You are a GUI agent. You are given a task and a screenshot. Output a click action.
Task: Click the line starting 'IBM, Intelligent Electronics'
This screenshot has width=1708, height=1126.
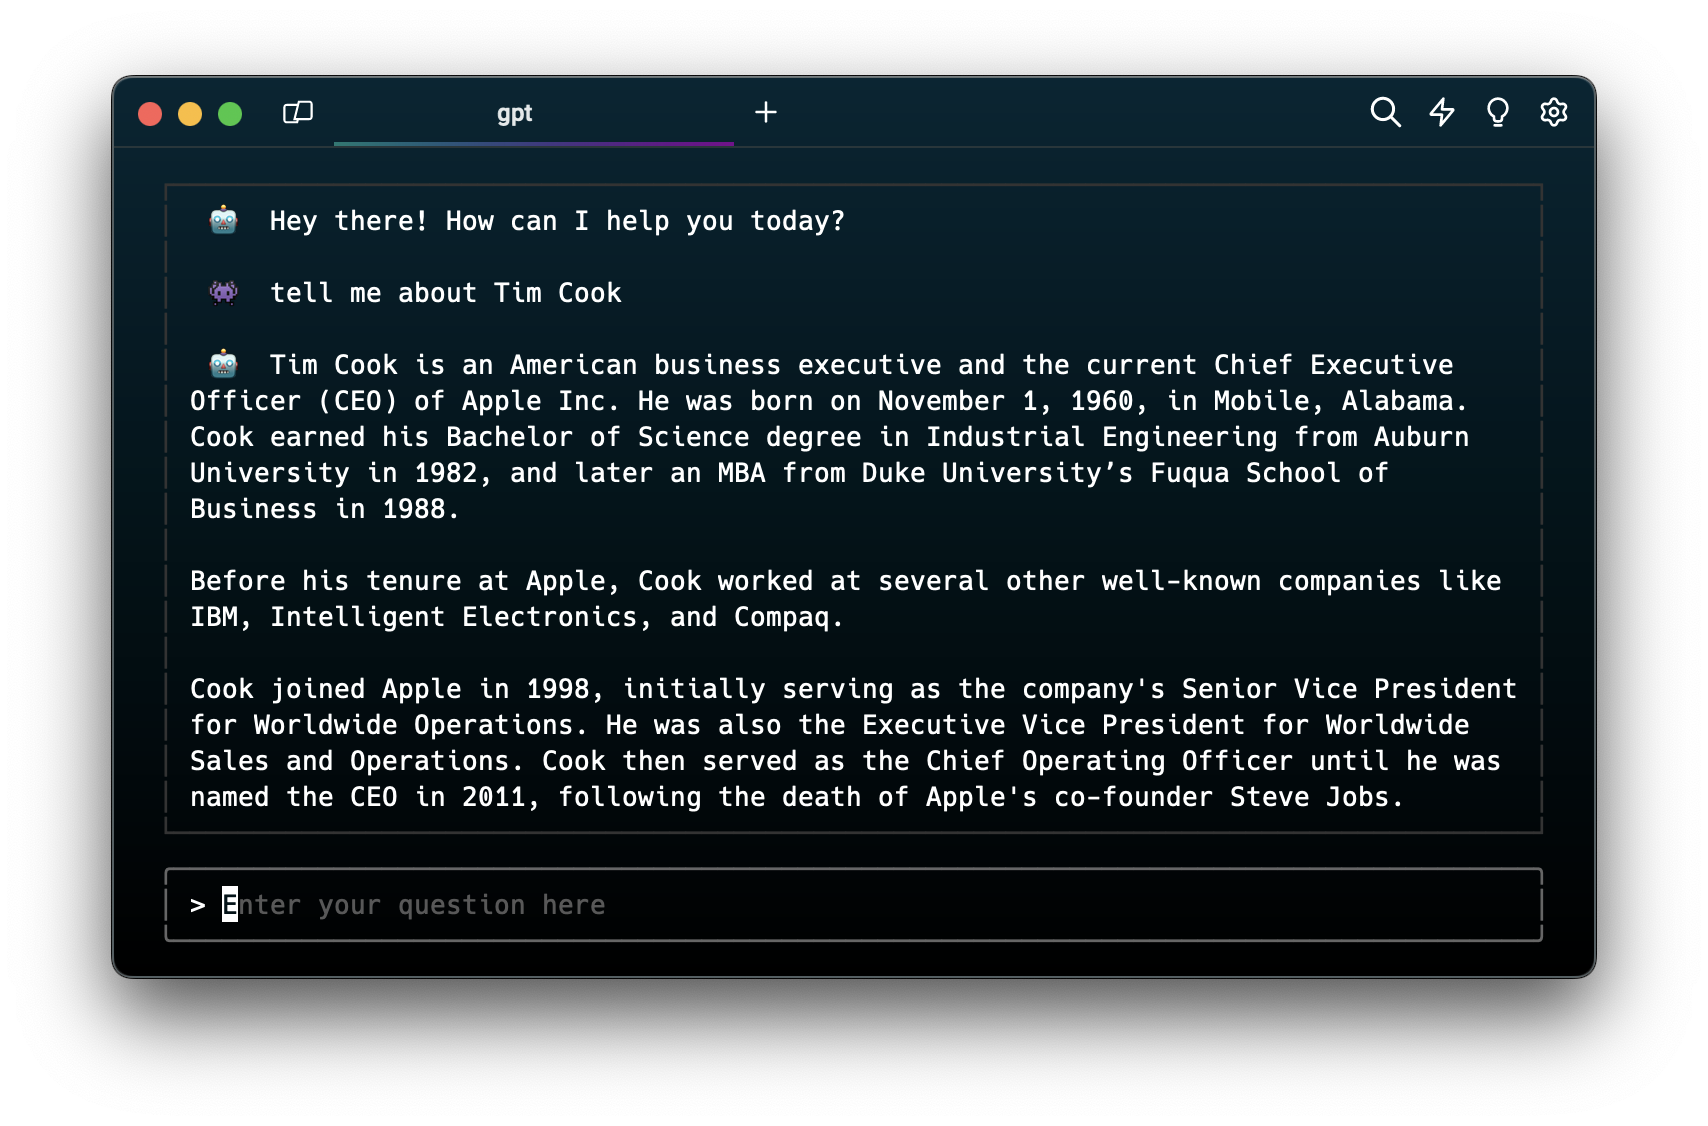(516, 617)
